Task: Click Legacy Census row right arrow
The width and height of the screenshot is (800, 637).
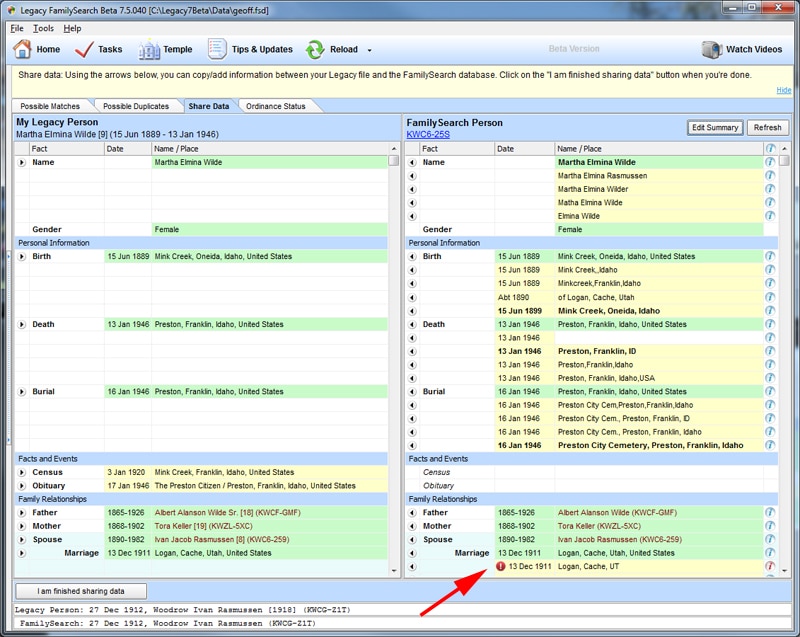Action: tap(21, 472)
